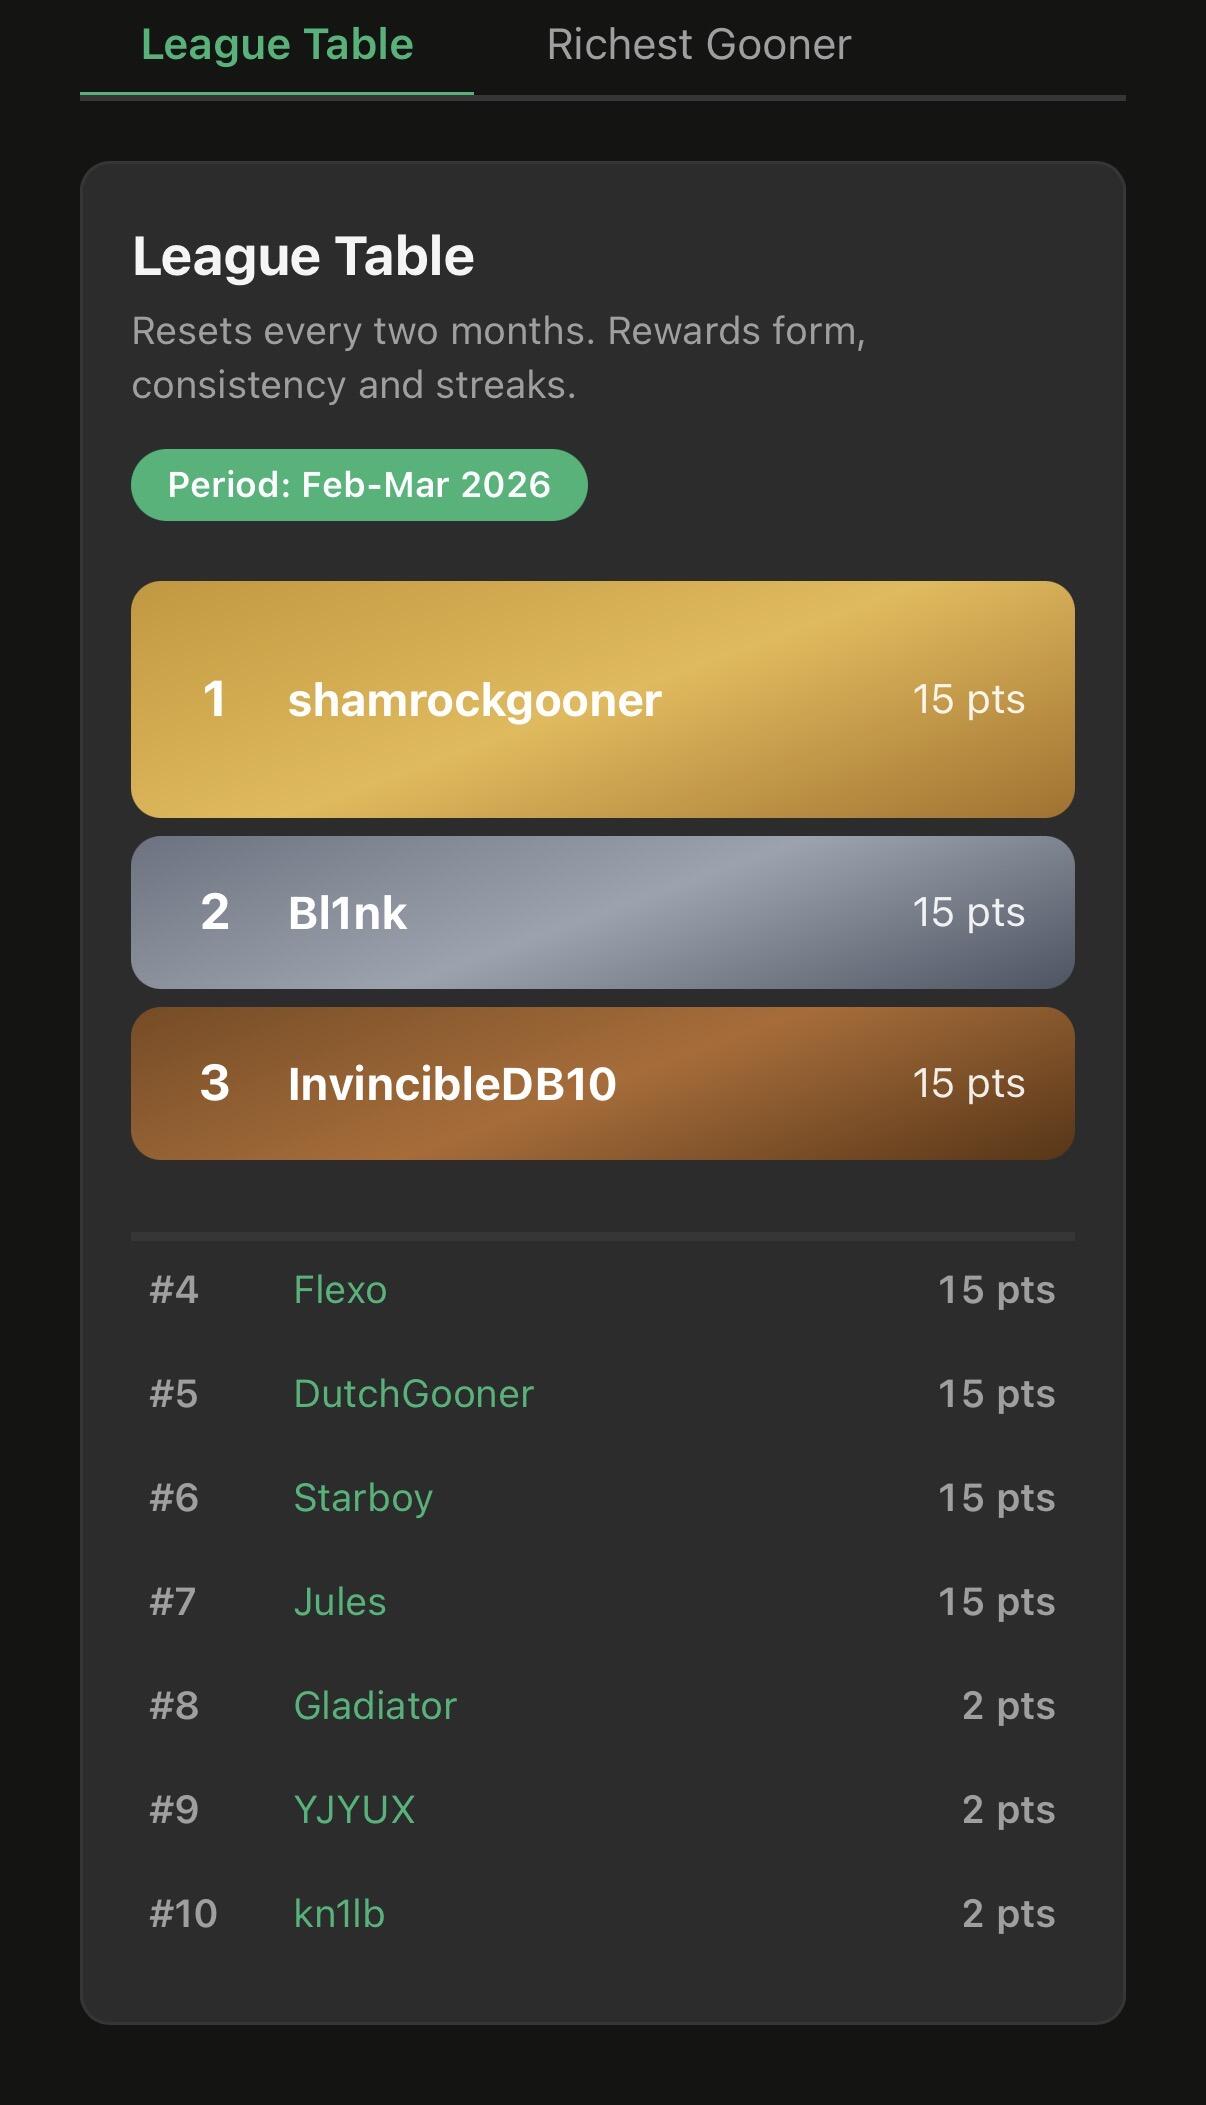Click shamrockgooner's 15 pts score

pyautogui.click(x=968, y=699)
